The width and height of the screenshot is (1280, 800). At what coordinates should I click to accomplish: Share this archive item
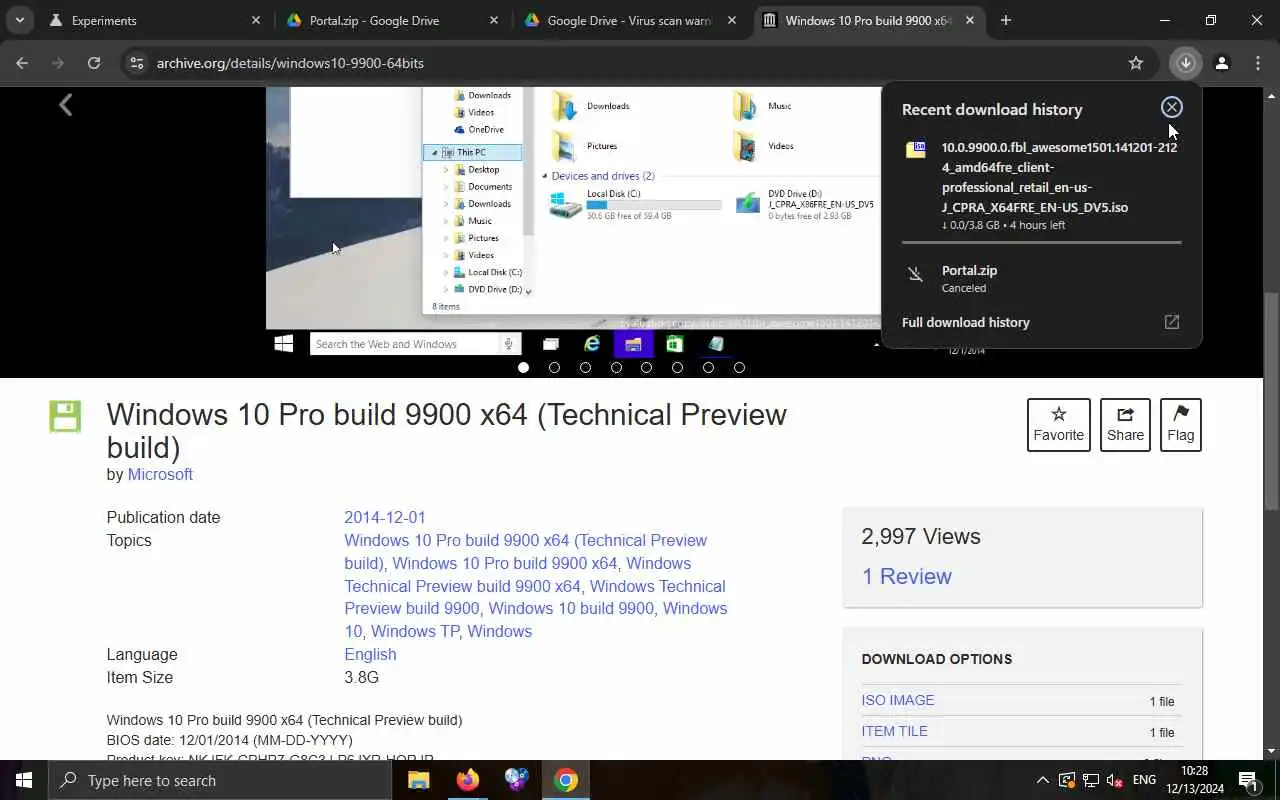click(1125, 424)
